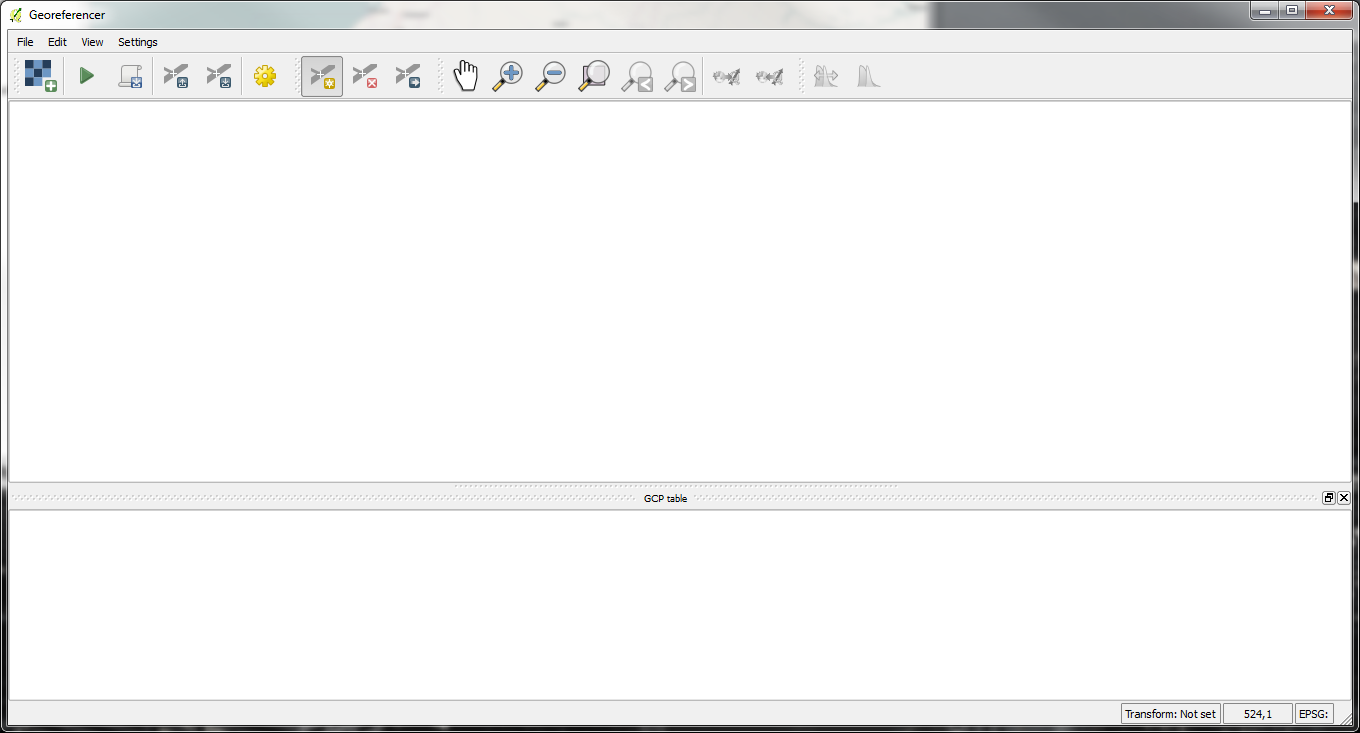1360x733 pixels.
Task: Toggle the Add Point tool
Action: point(322,76)
